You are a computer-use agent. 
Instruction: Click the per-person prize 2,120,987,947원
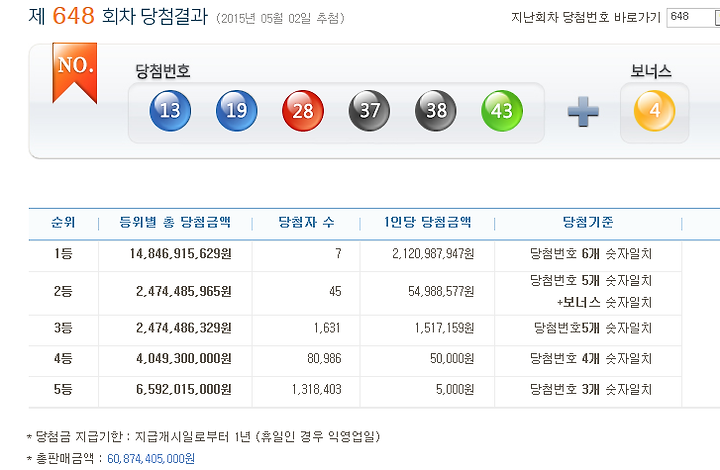pos(433,253)
